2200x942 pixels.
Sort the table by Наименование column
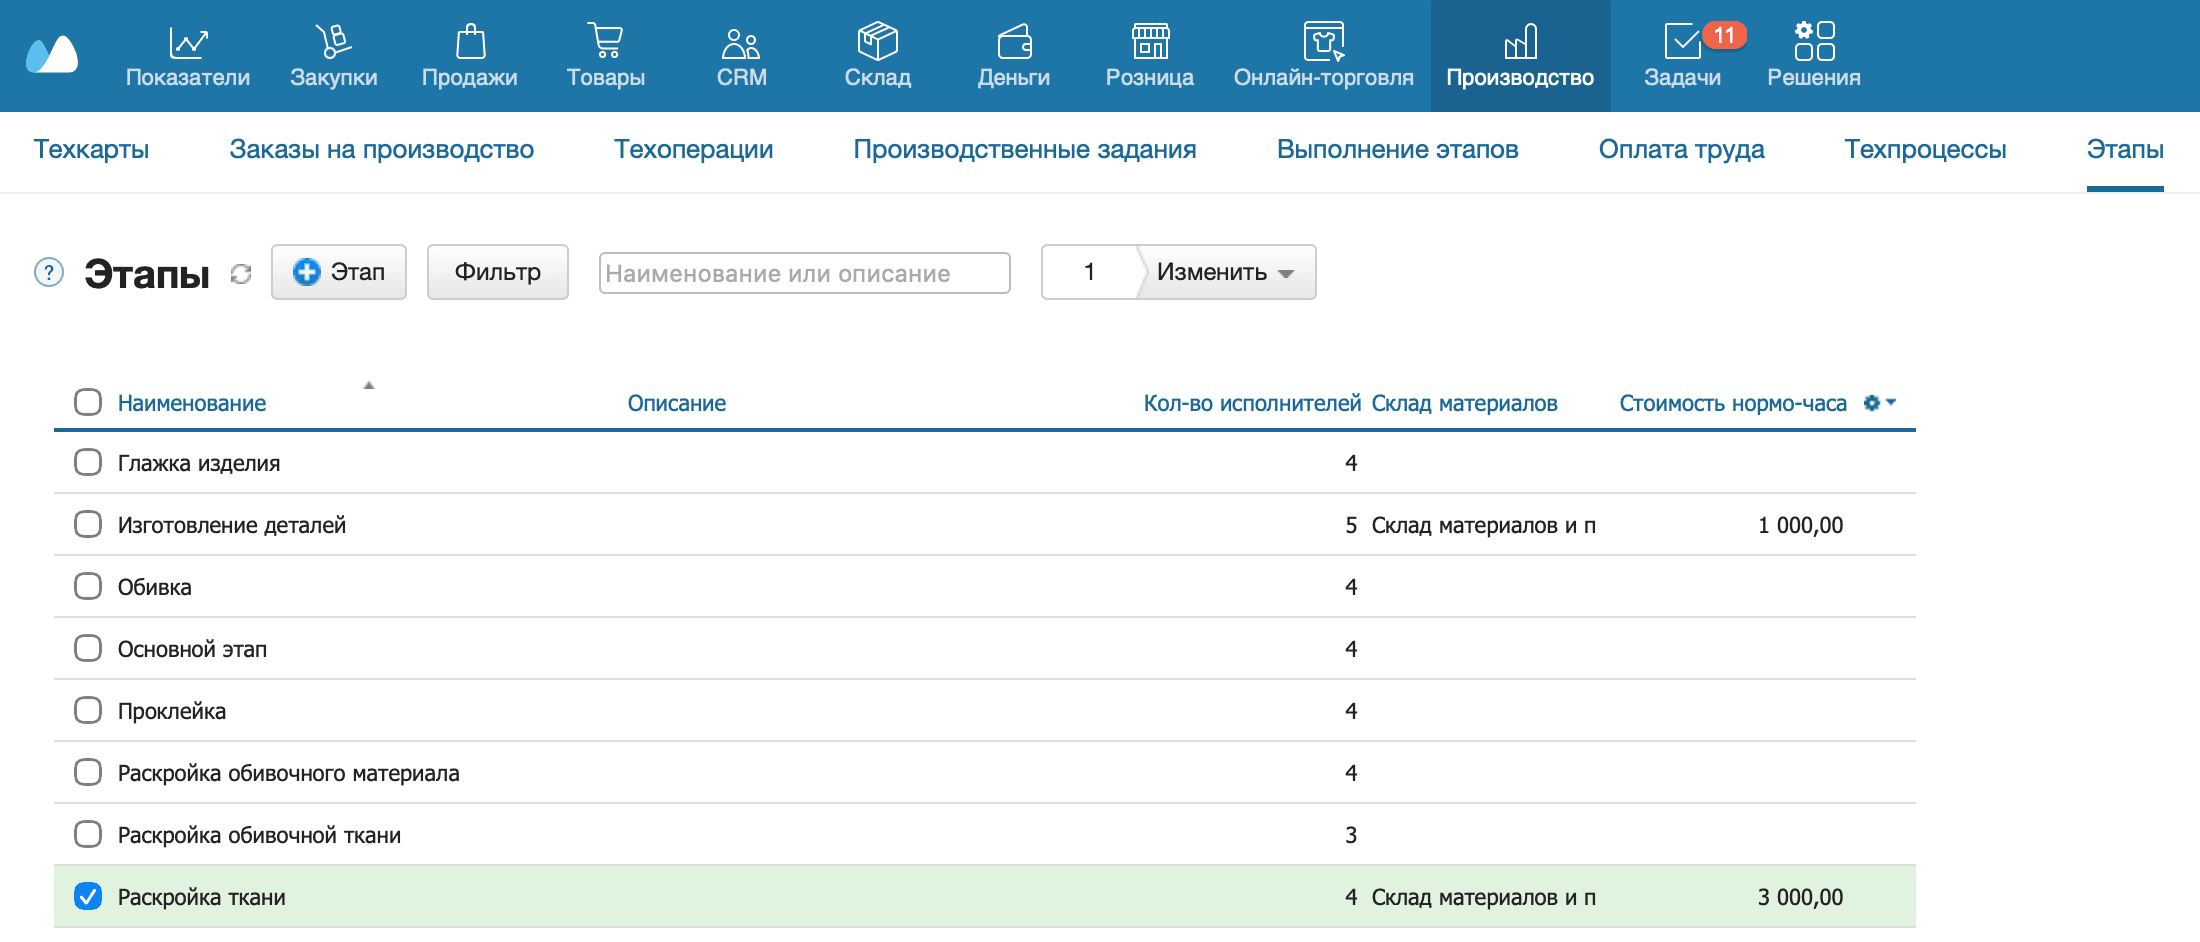192,403
